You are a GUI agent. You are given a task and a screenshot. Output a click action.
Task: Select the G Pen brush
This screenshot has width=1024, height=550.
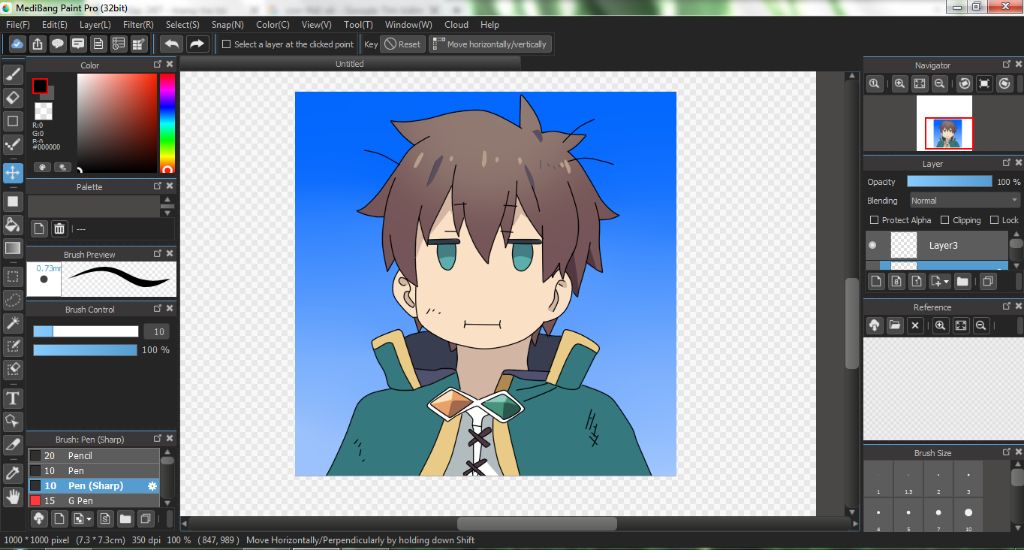click(93, 500)
